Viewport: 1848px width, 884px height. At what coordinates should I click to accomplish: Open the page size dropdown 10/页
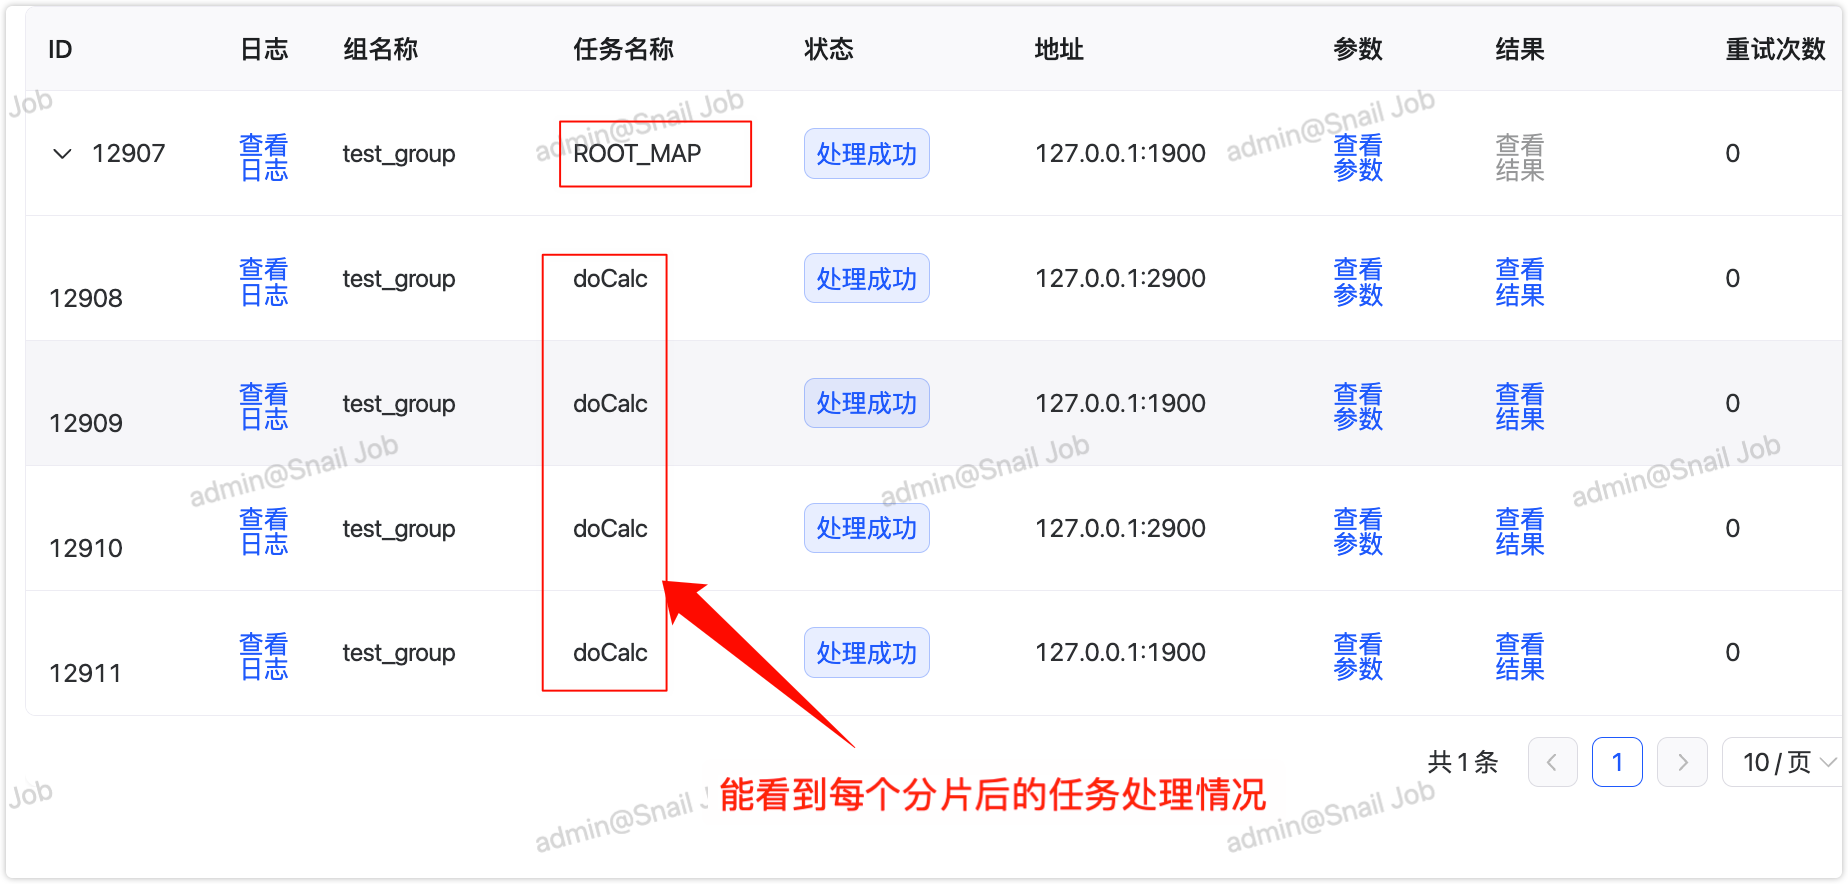coord(1786,762)
